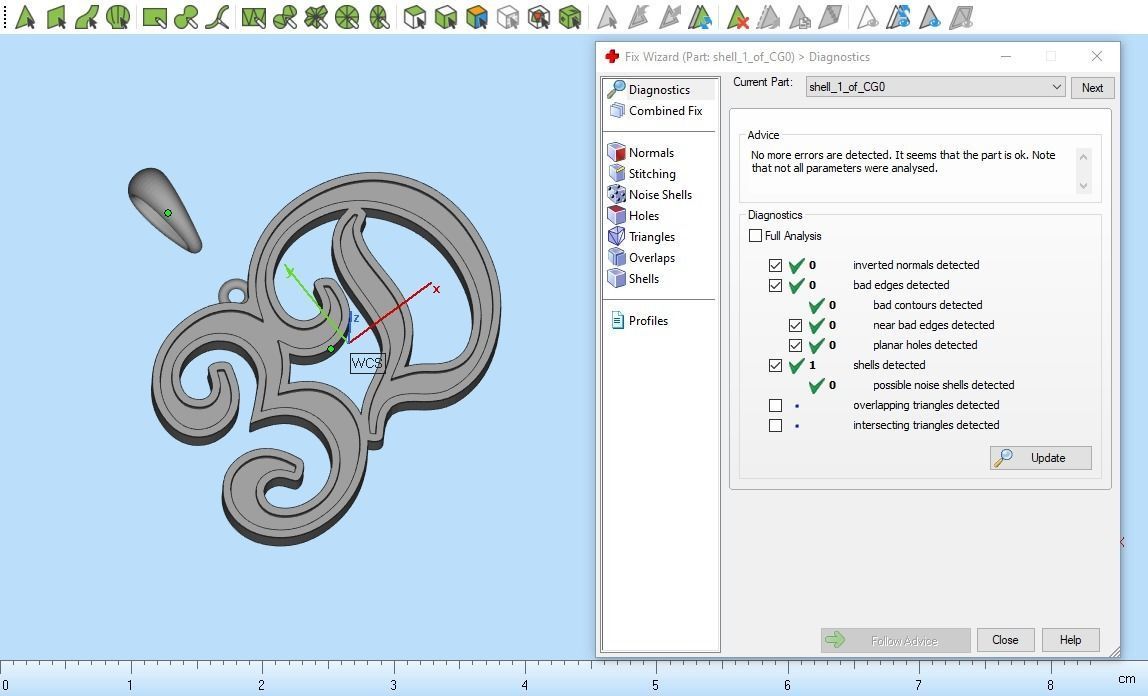Uncheck planar holes detected checkbox
Viewport: 1148px width, 696px height.
pos(795,345)
